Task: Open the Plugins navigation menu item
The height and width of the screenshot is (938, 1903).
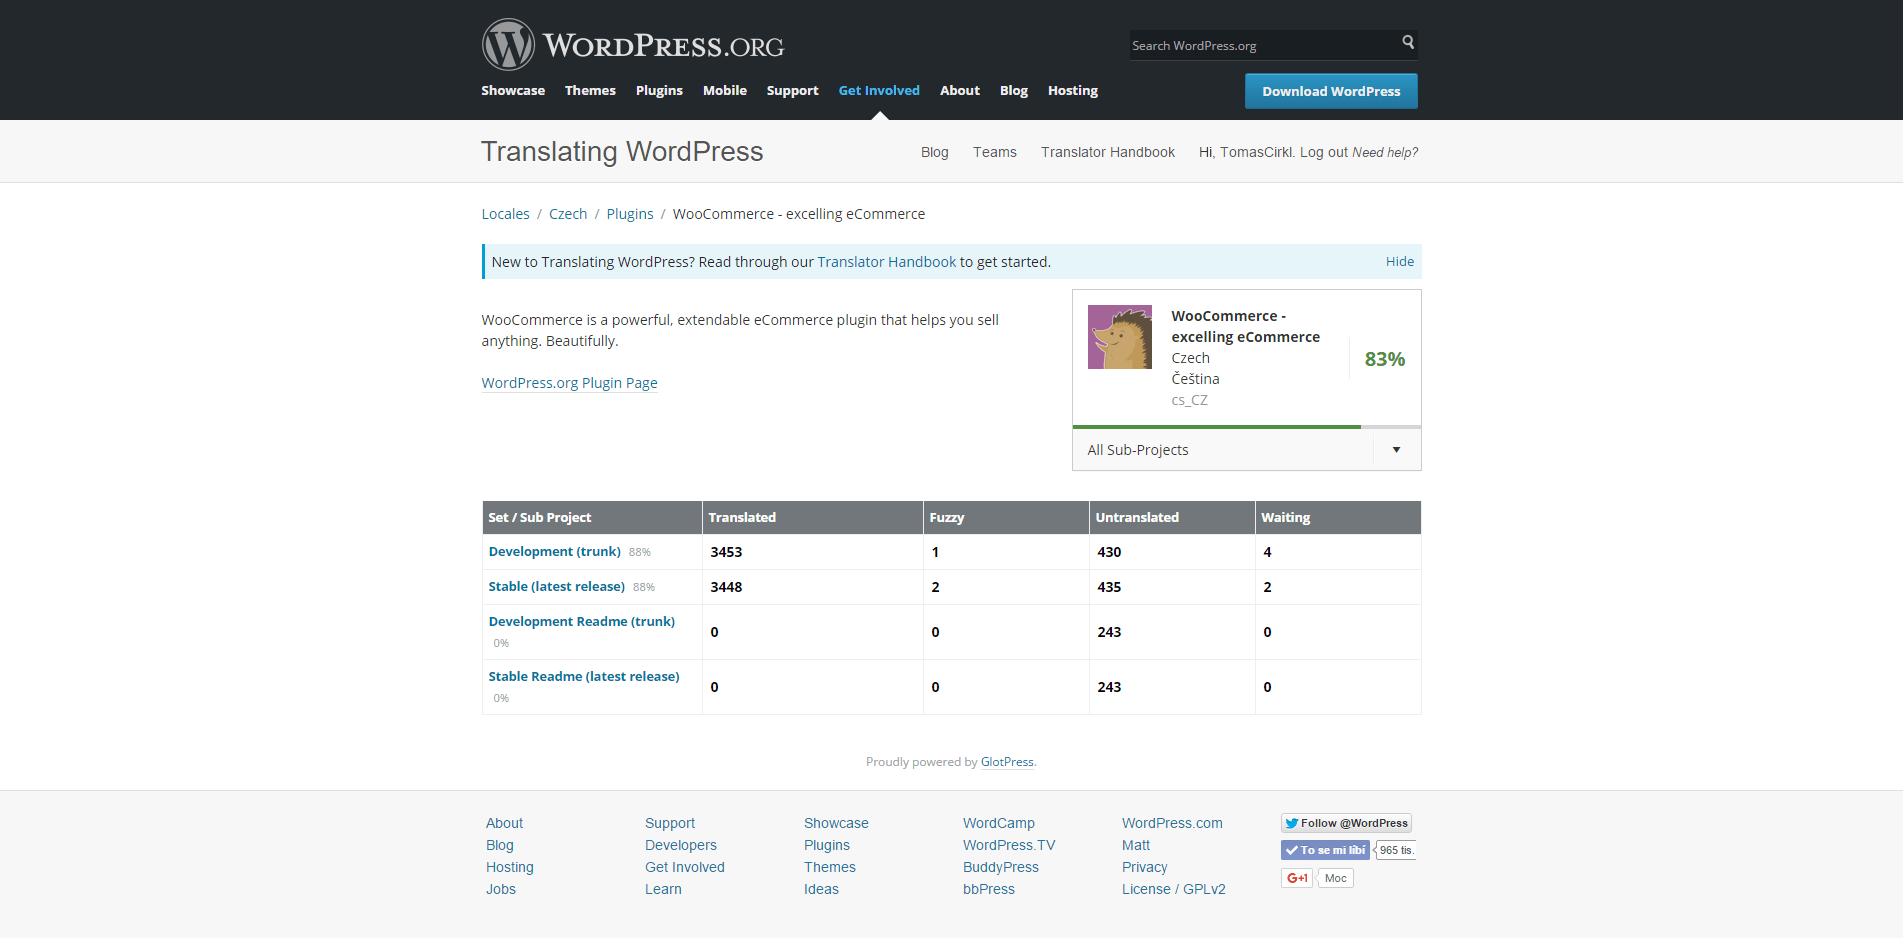Action: point(659,90)
